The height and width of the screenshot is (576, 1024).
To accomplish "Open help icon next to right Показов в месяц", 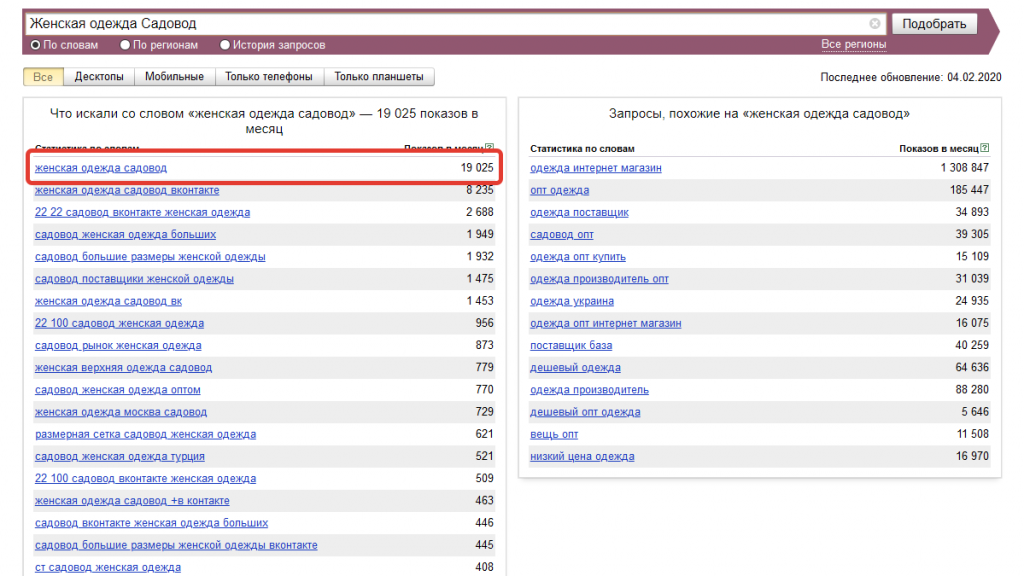I will click(x=985, y=148).
